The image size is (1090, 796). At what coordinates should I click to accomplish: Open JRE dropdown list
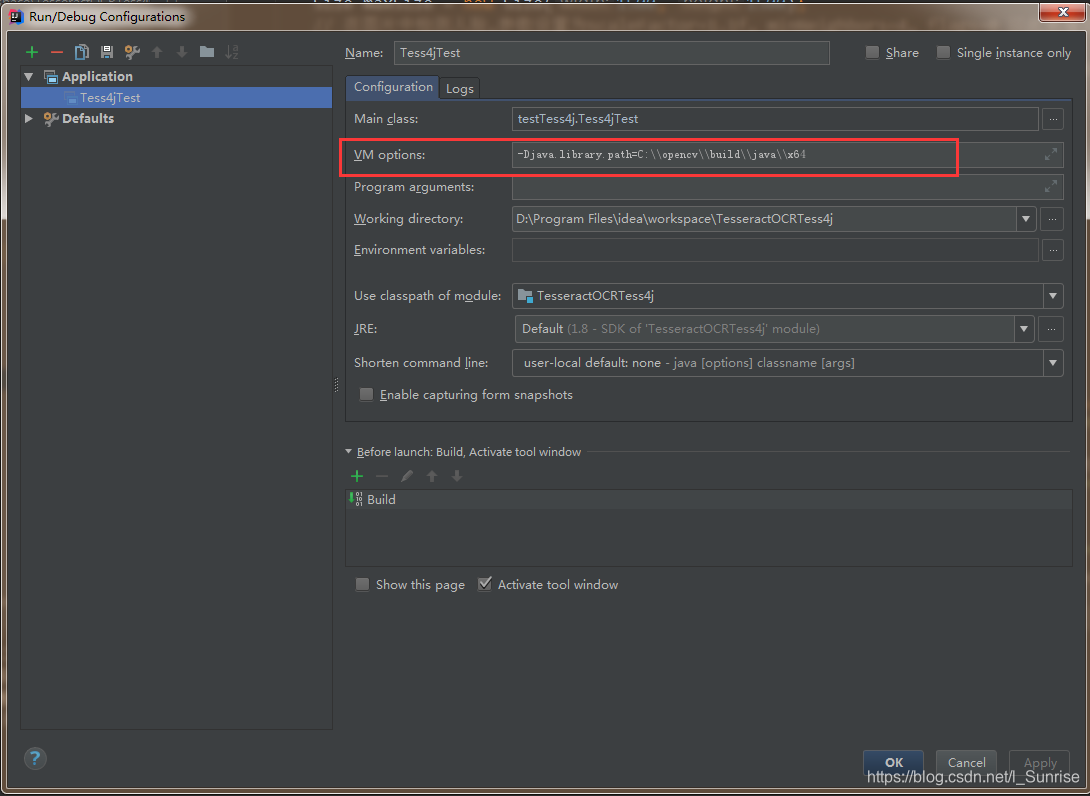coord(1024,329)
